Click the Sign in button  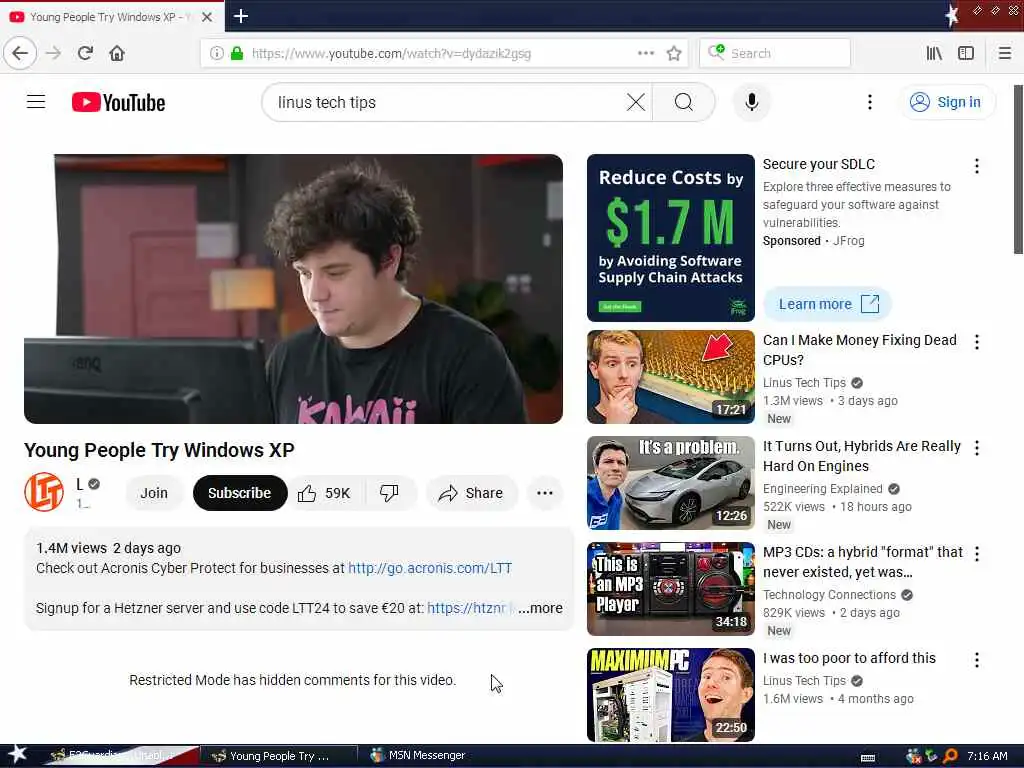click(x=946, y=103)
